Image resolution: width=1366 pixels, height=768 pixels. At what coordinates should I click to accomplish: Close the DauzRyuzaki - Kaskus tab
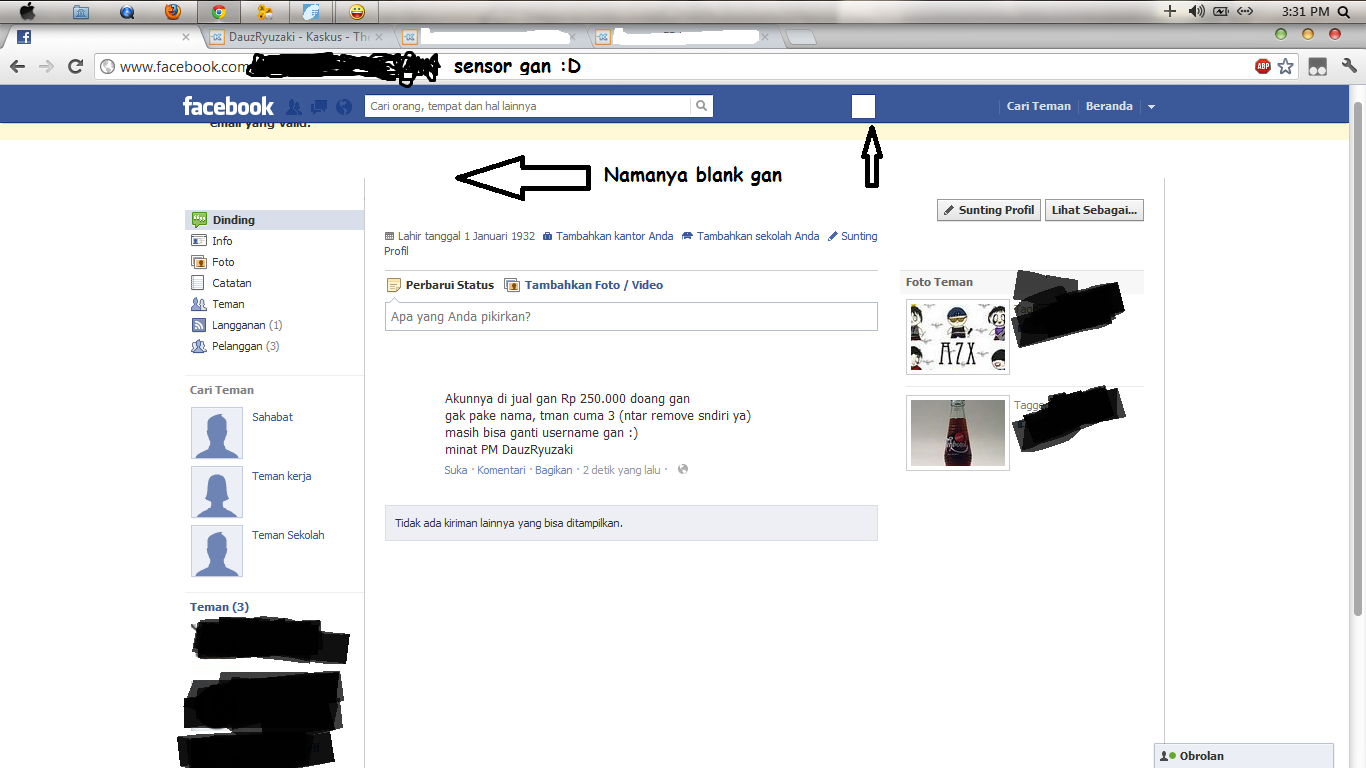pyautogui.click(x=378, y=37)
